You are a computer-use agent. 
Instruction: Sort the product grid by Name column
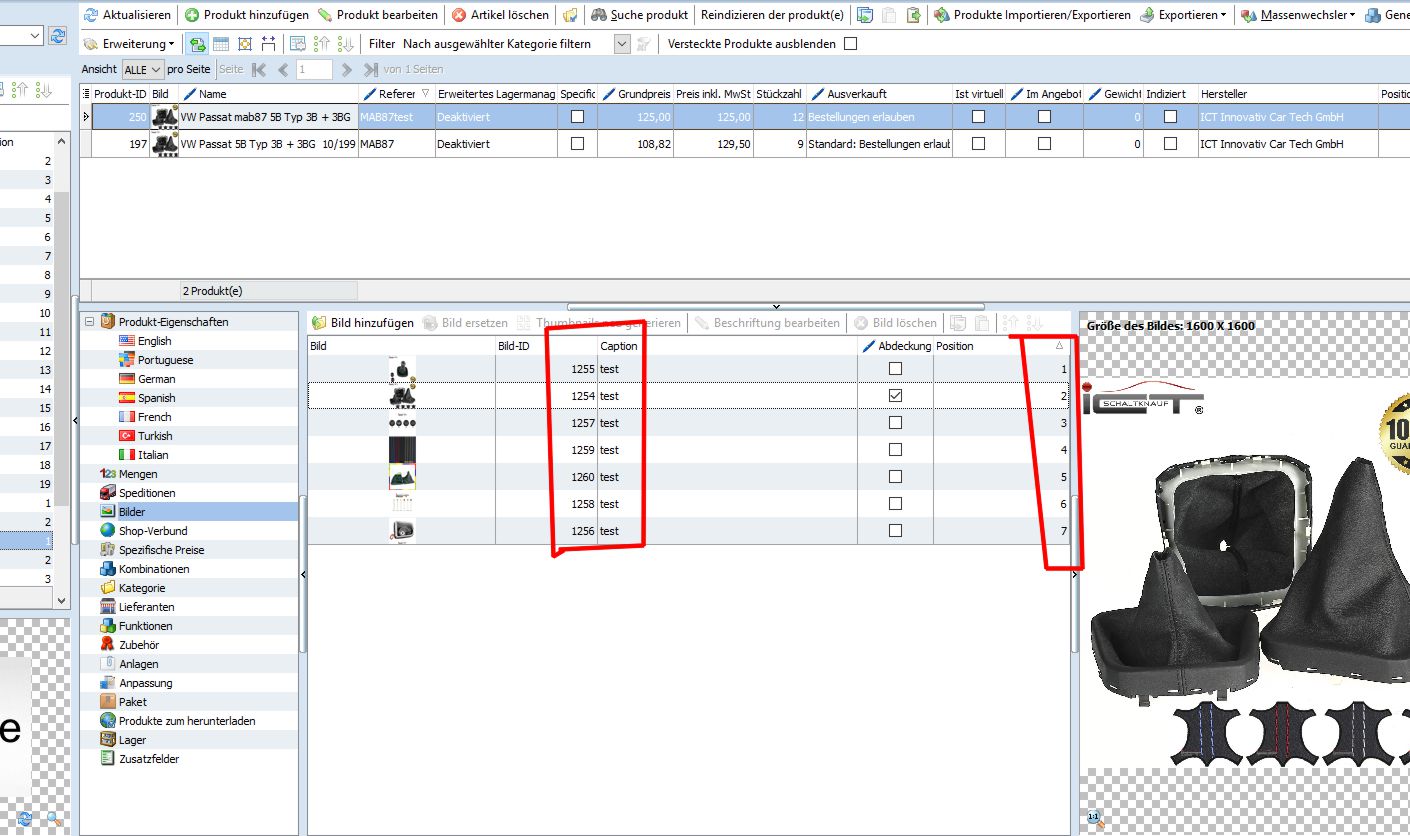(x=268, y=94)
